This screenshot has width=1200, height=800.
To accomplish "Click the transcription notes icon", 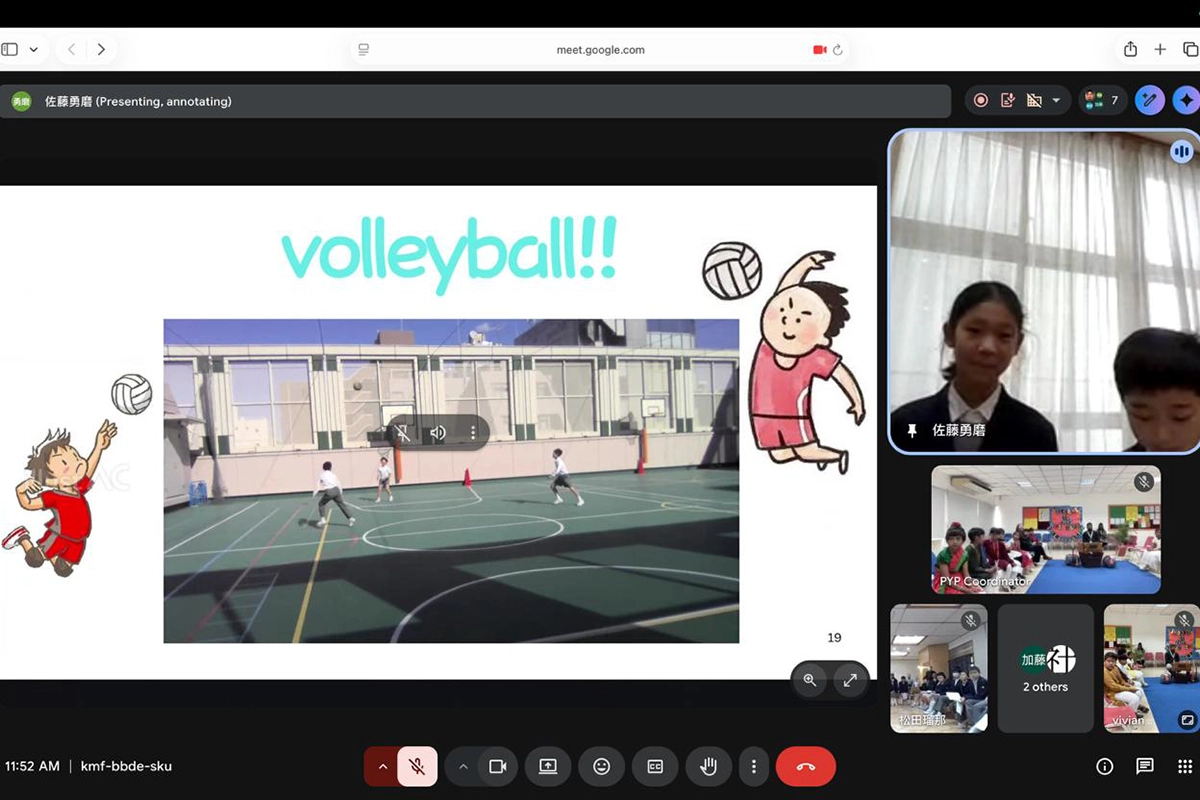I will (1008, 100).
